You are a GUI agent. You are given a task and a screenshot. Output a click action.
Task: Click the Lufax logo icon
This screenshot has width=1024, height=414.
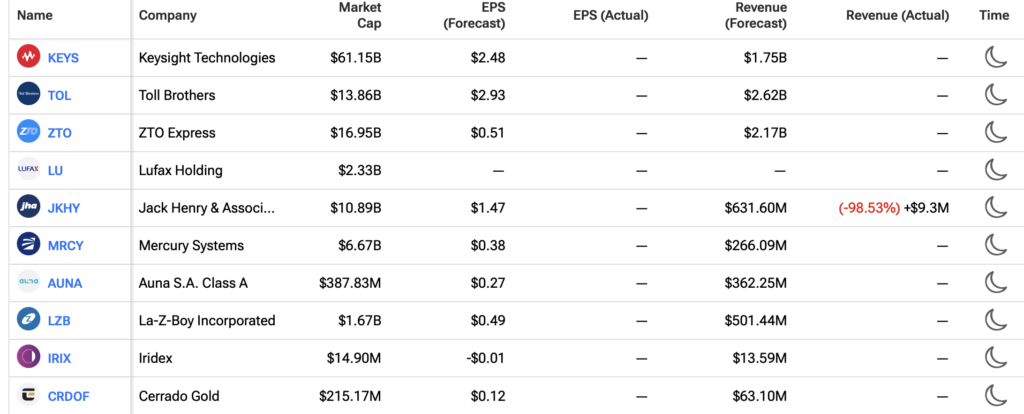(x=28, y=170)
